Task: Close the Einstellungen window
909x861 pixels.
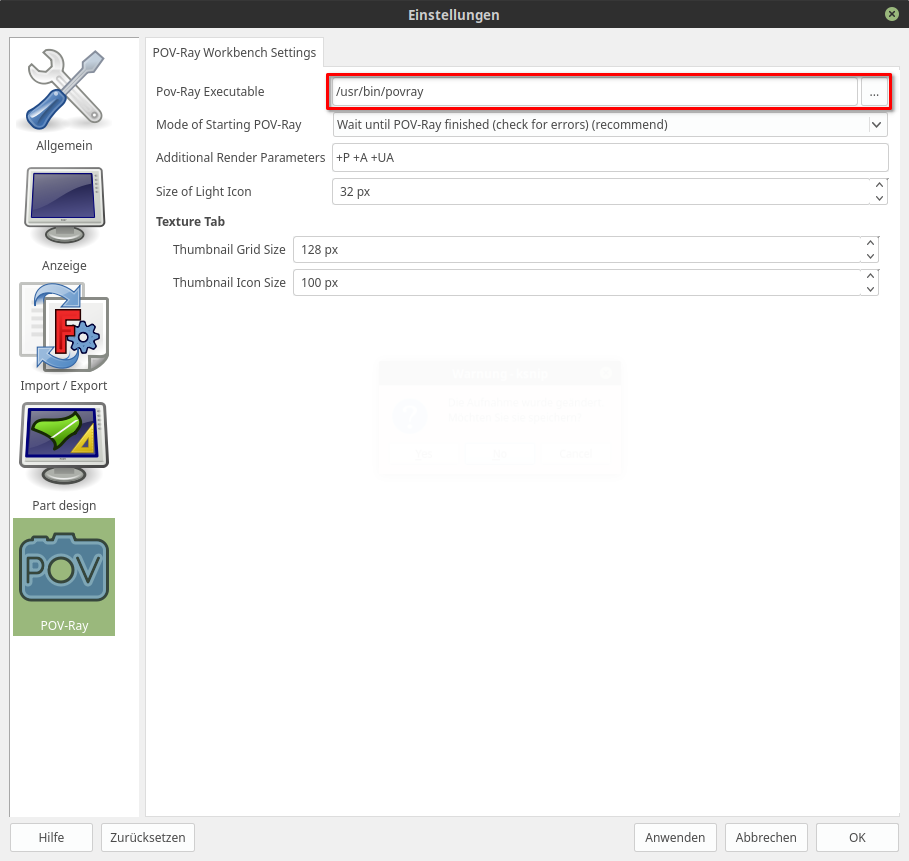Action: [892, 14]
